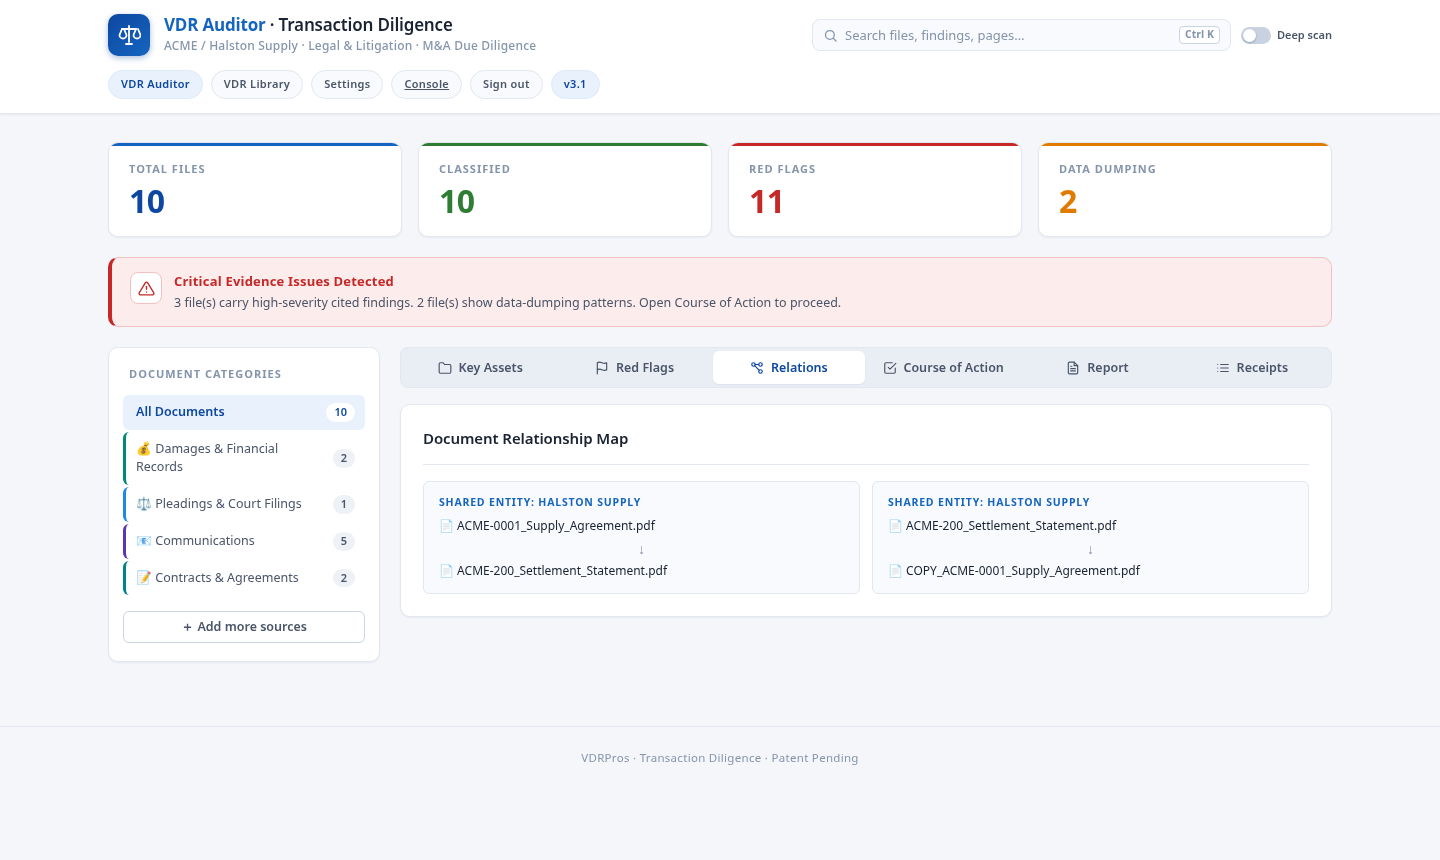Click the Document Relationship Map heading
1440x860 pixels.
click(526, 439)
